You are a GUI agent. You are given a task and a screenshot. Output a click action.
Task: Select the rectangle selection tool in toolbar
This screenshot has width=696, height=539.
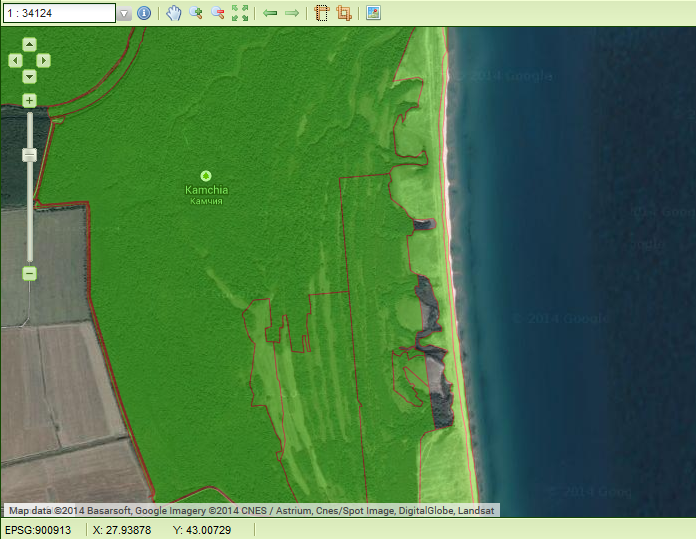pyautogui.click(x=321, y=13)
